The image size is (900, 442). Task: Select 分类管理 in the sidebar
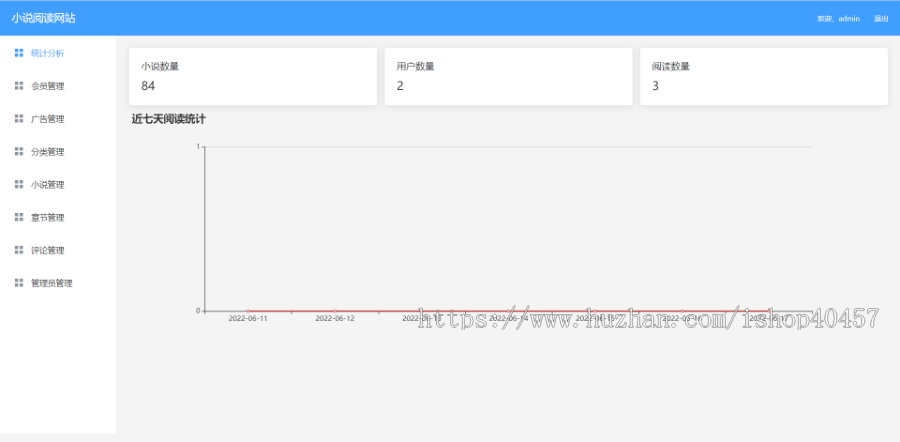tap(58, 152)
